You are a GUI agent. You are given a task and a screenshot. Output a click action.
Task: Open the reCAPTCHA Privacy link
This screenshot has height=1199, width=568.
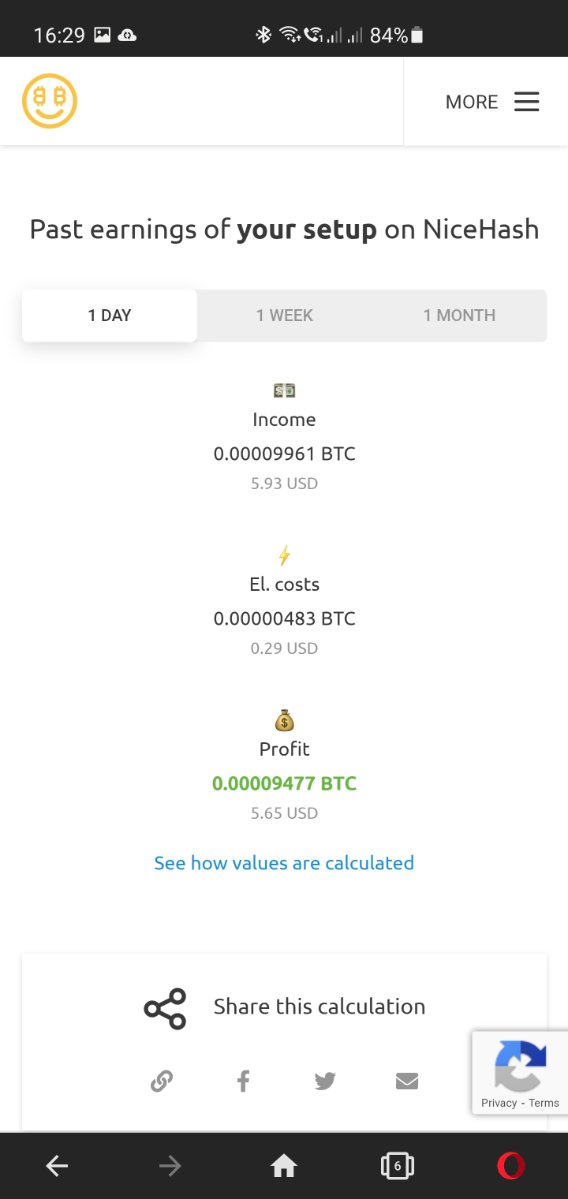[498, 1103]
